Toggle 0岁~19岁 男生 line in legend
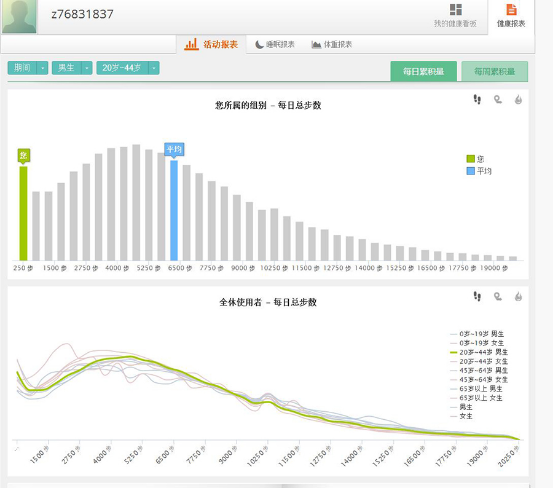This screenshot has height=489, width=554. tap(477, 334)
